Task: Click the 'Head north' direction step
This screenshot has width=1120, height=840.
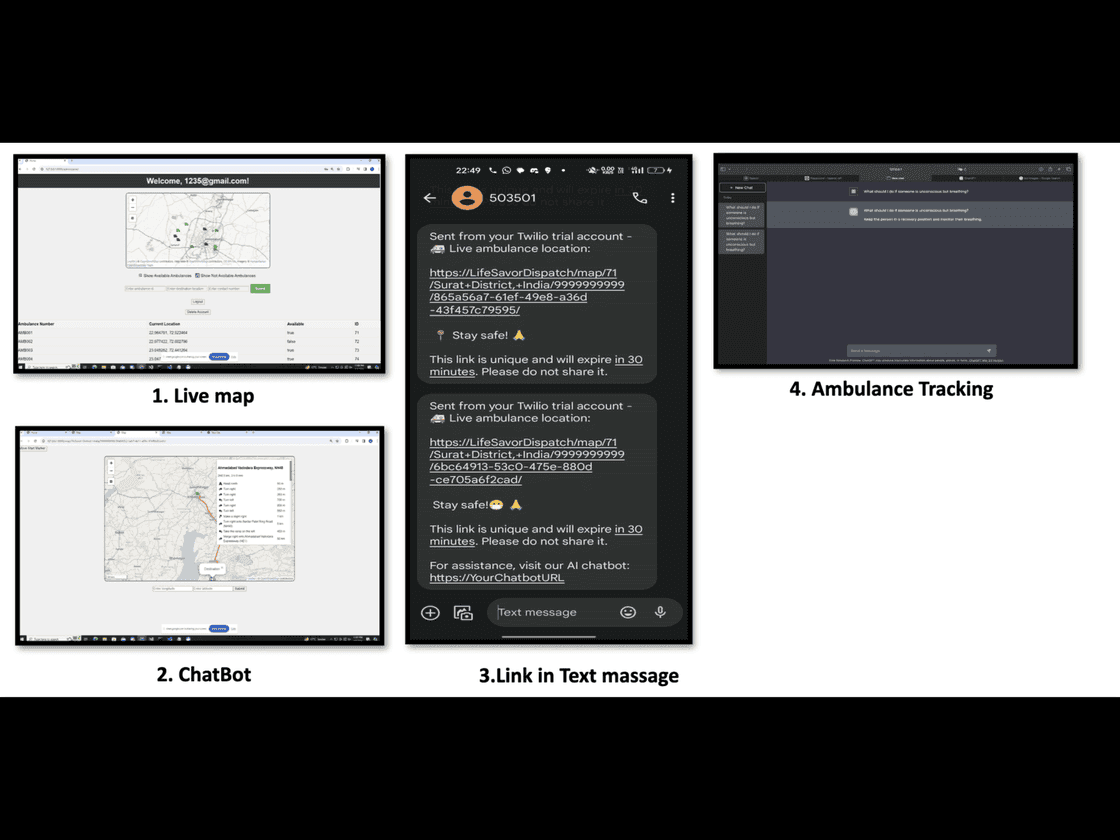Action: 251,484
